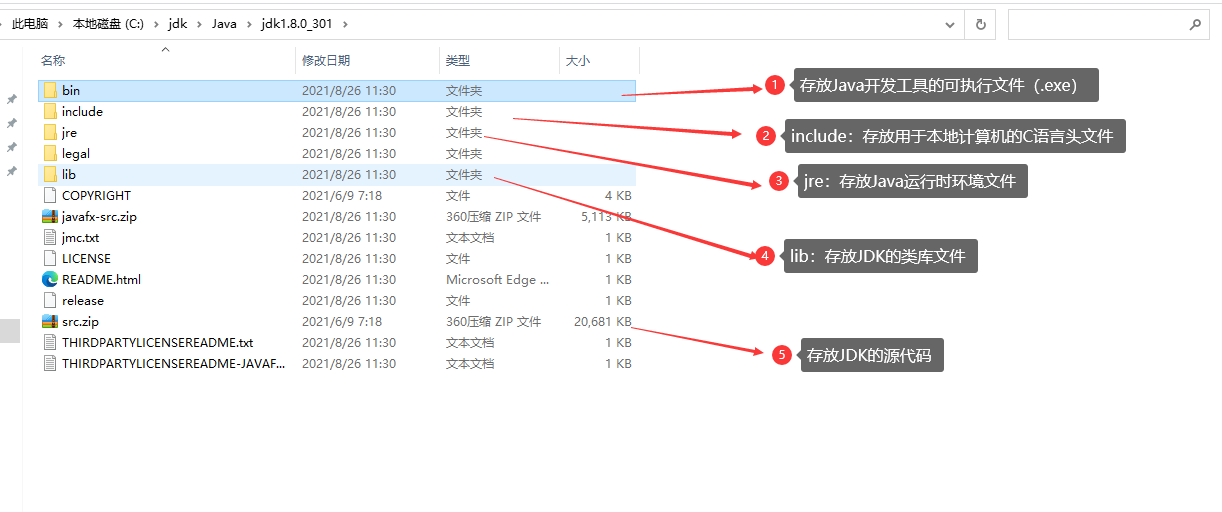Select the file name README.html
Viewport: 1222px width, 512px height.
[101, 279]
